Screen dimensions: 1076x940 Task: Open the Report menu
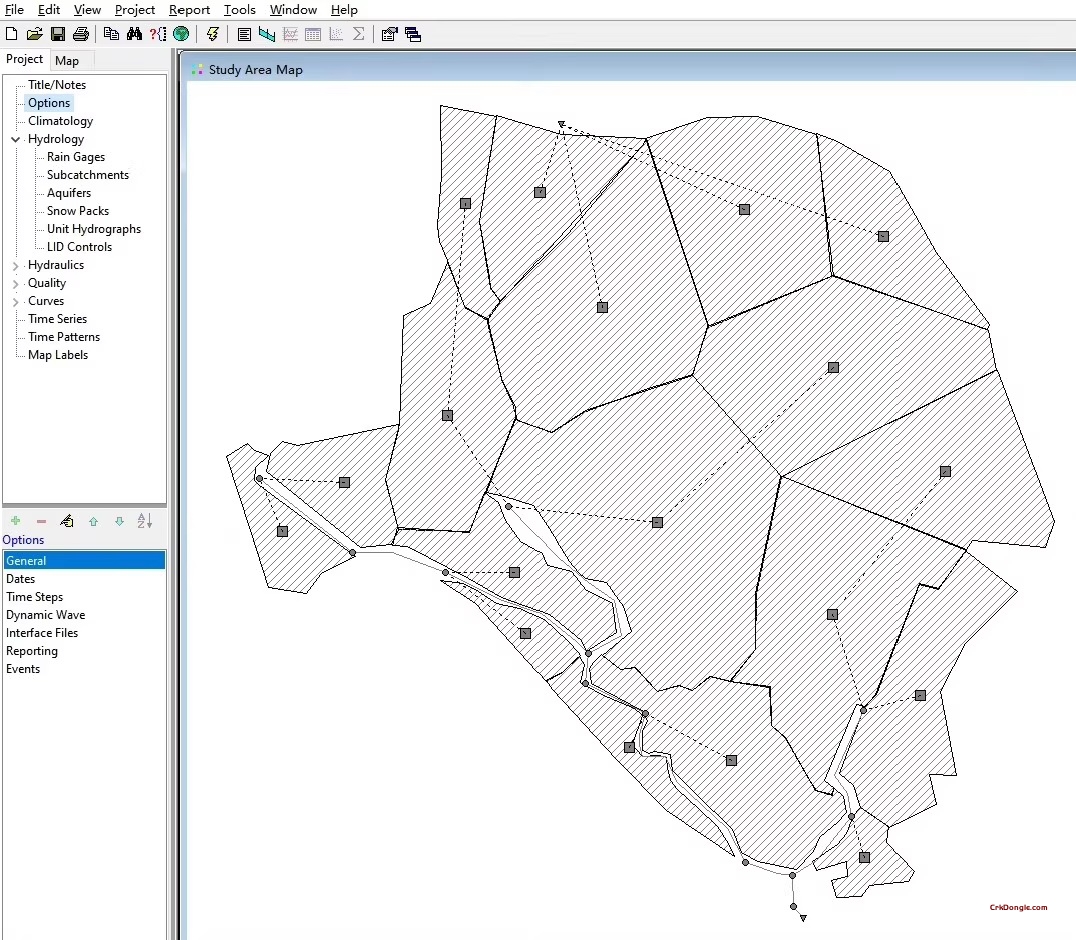pyautogui.click(x=189, y=10)
